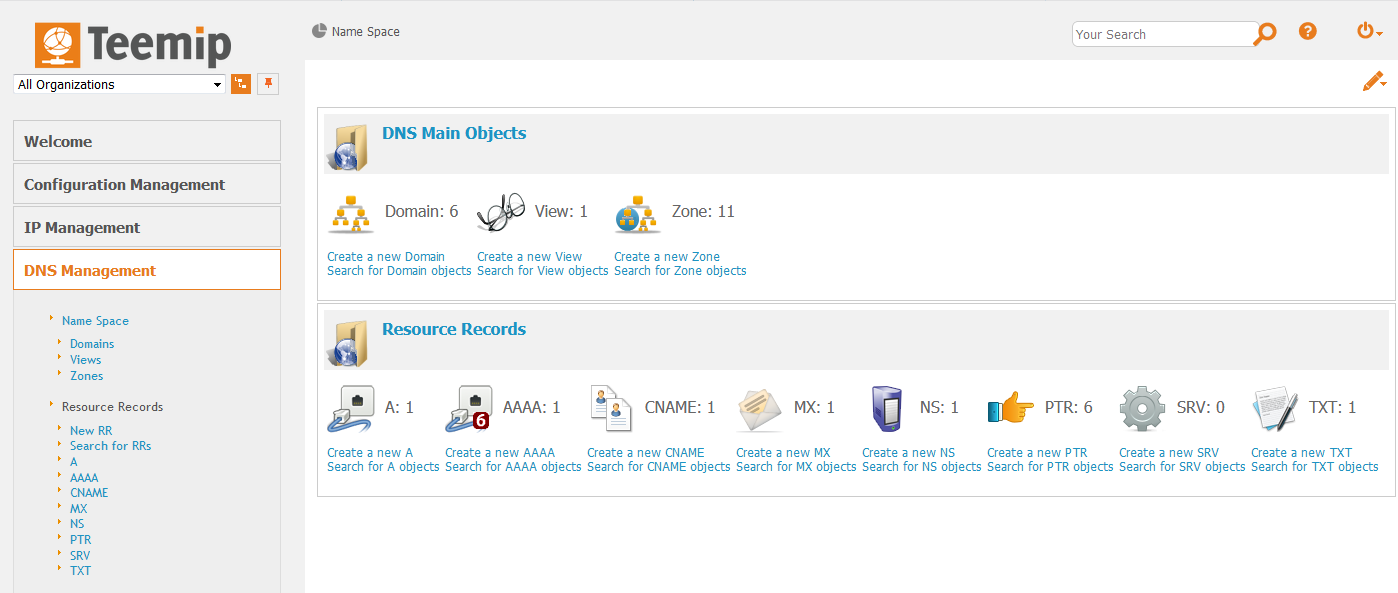Open the orange help question mark icon
This screenshot has width=1398, height=593.
[1307, 31]
